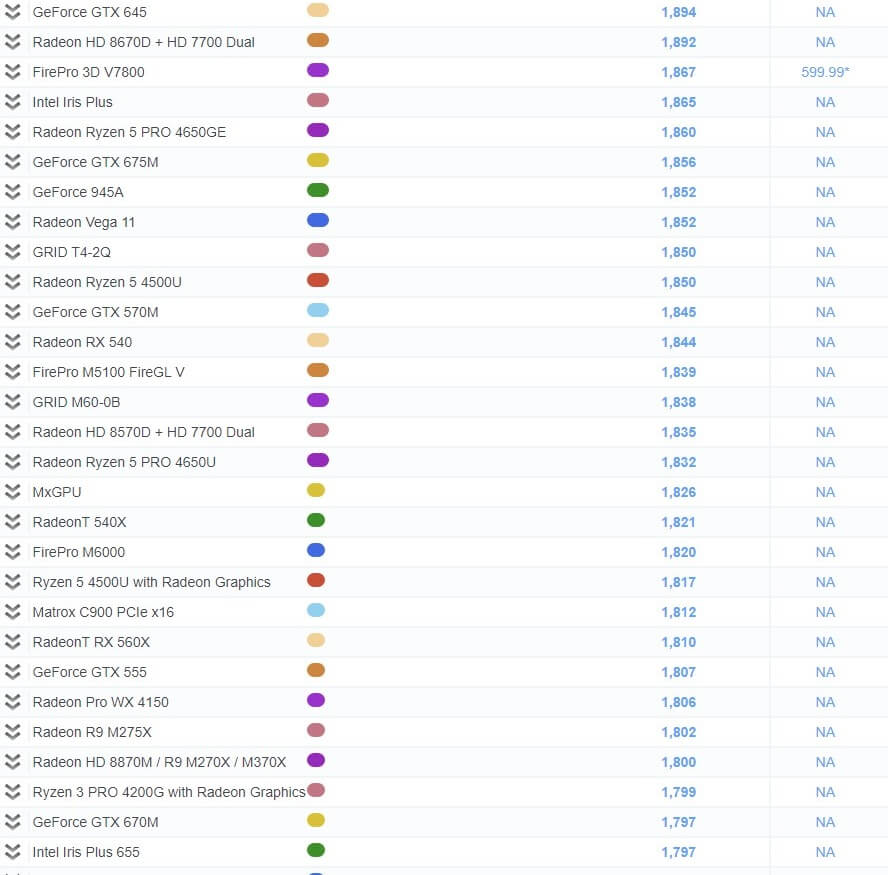Click the yellow swatch for GeForce GTX 675M

pos(318,160)
